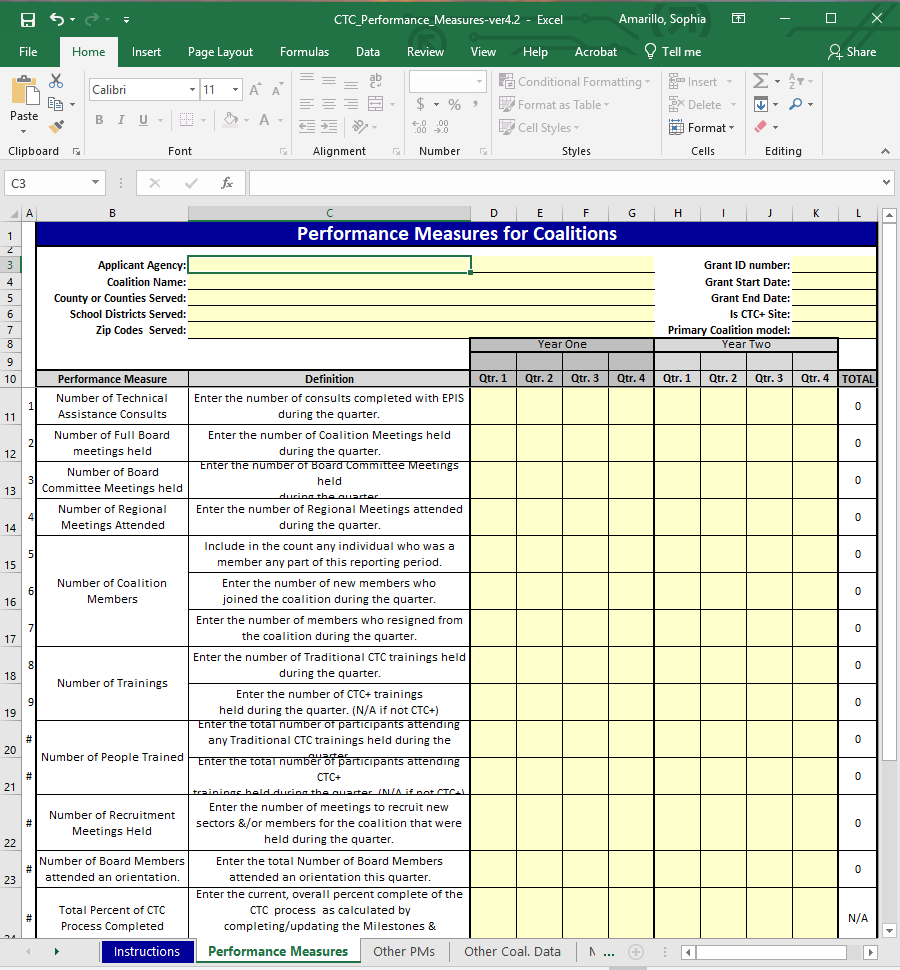Click the Percent Style icon
900x970 pixels.
455,105
